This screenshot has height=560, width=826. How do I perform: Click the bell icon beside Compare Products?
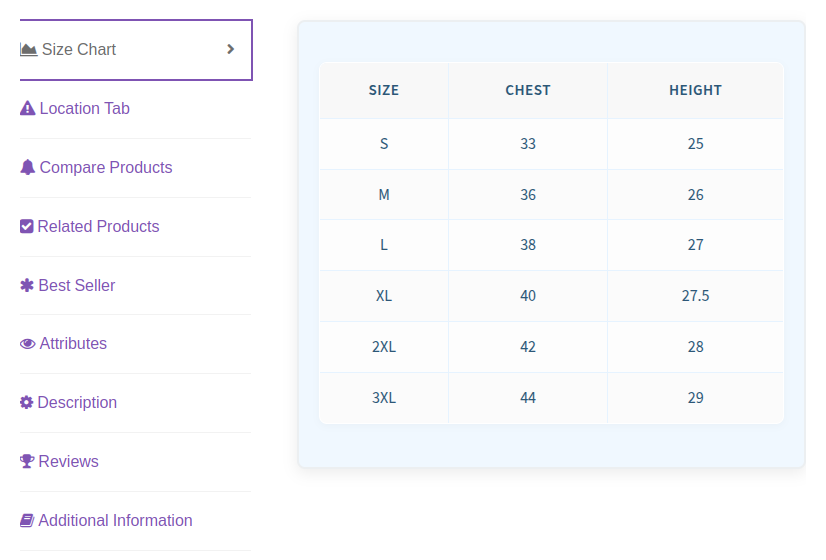click(x=27, y=167)
